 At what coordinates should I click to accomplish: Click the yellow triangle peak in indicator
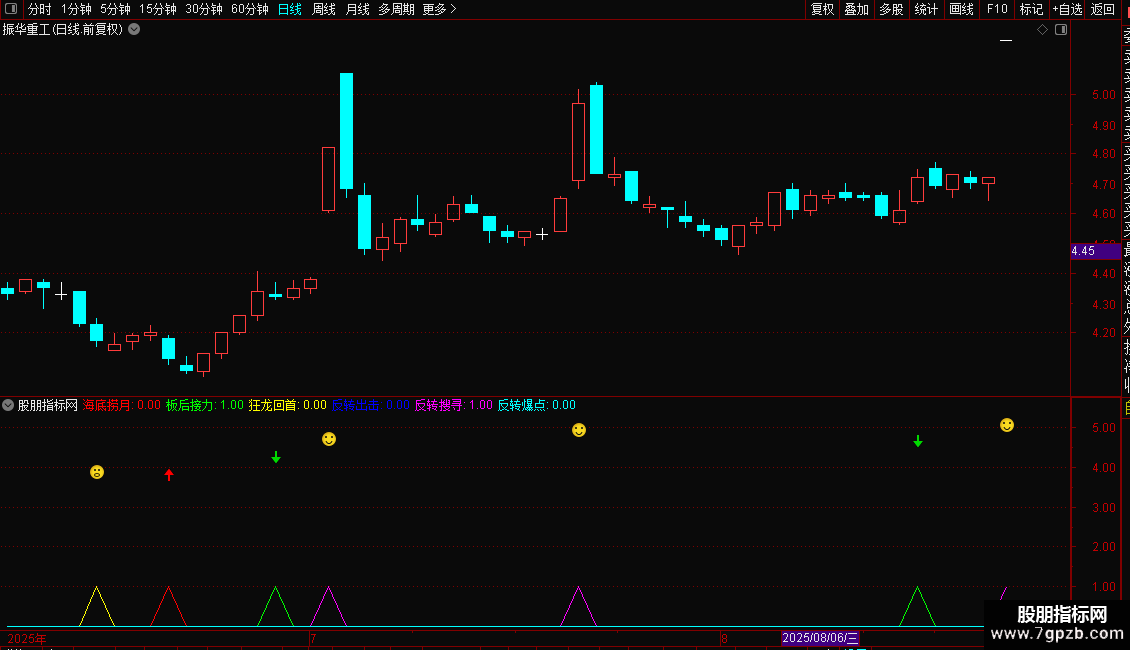(97, 589)
